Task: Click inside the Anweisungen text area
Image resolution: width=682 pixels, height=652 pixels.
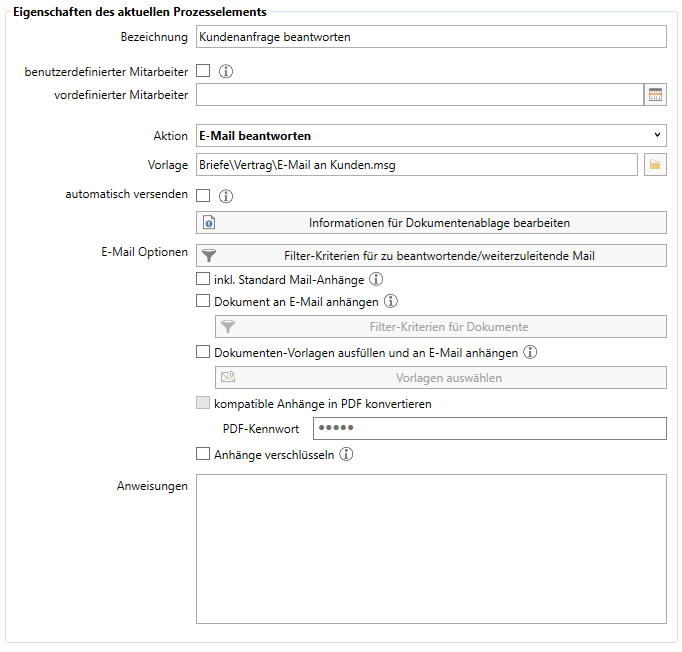Action: coord(431,549)
